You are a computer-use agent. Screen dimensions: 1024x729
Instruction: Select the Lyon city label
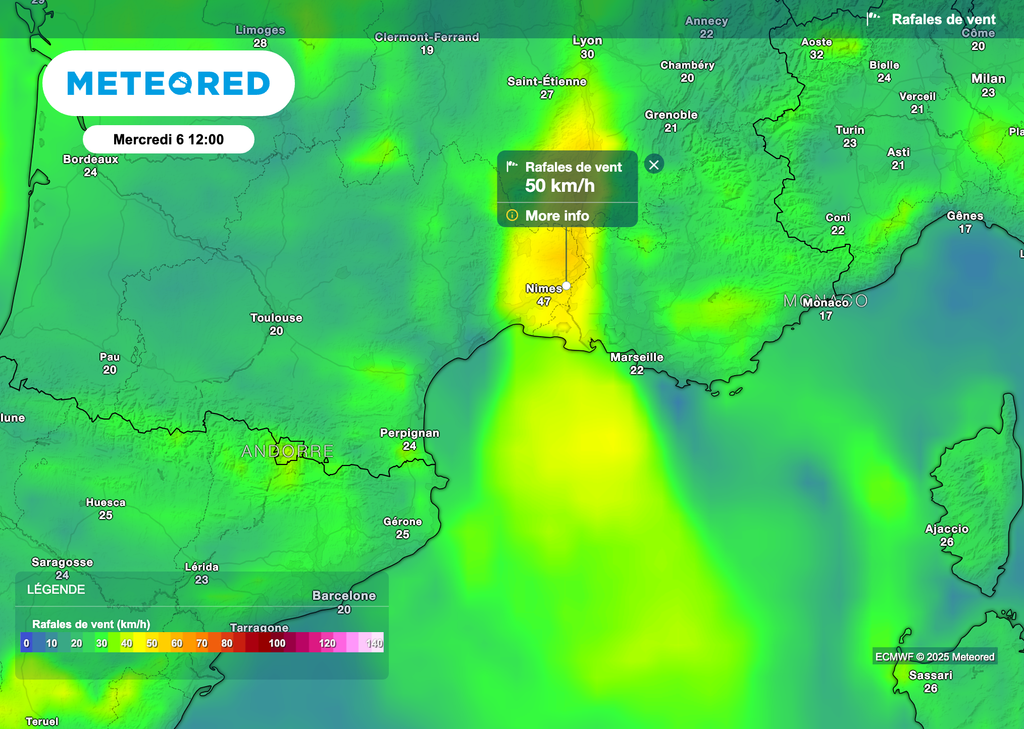pyautogui.click(x=587, y=41)
